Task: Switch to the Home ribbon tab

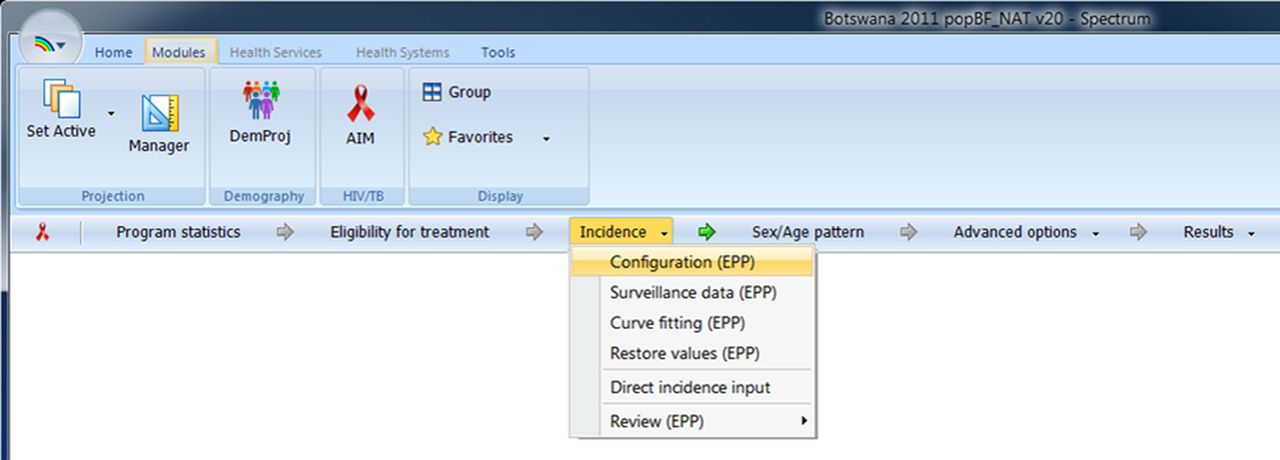Action: 114,52
